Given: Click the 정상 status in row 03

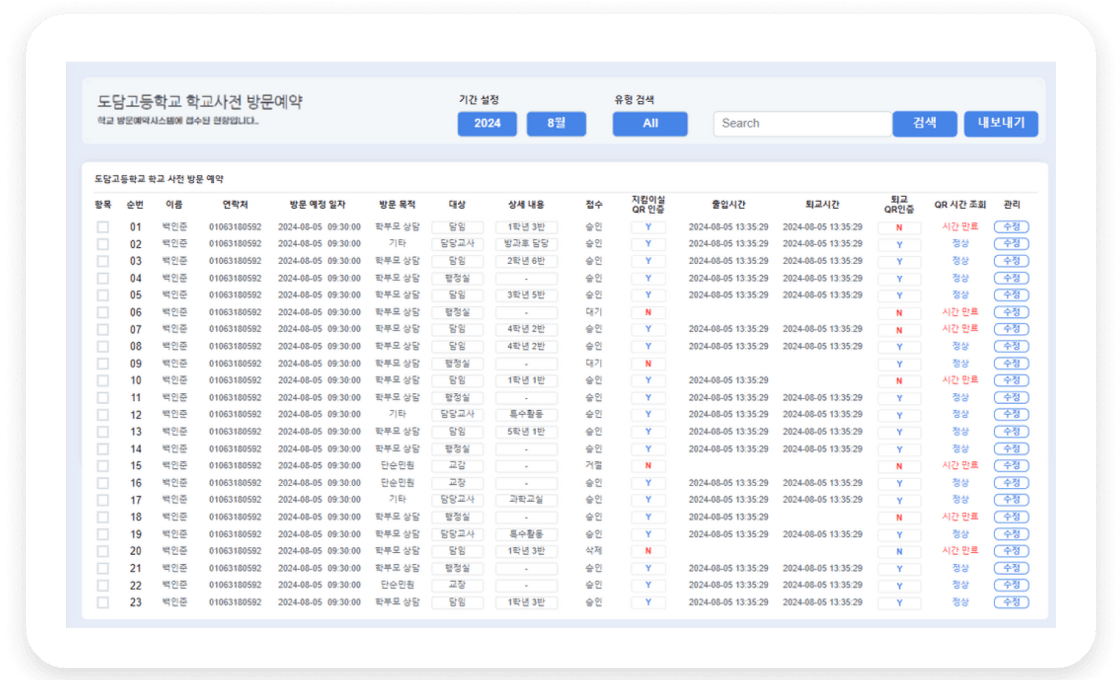Looking at the screenshot, I should click(960, 261).
